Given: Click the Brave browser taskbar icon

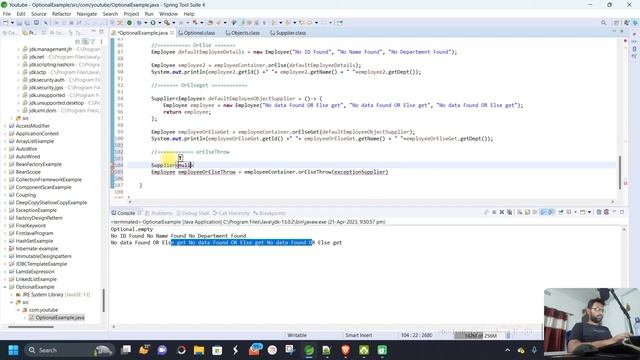Looking at the screenshot, I should (x=346, y=350).
